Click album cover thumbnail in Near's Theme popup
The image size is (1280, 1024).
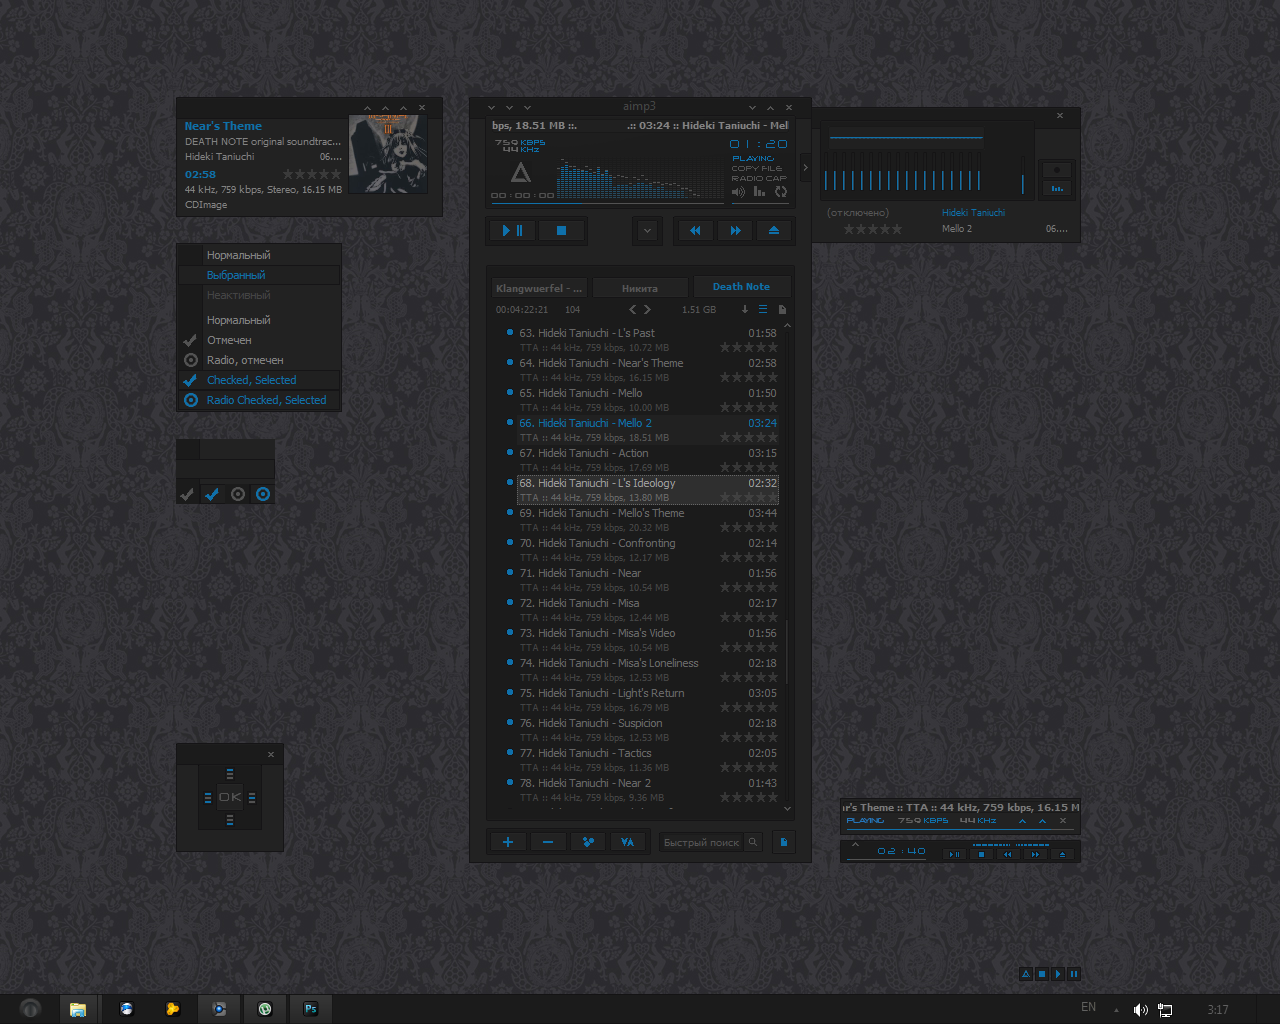click(x=388, y=153)
